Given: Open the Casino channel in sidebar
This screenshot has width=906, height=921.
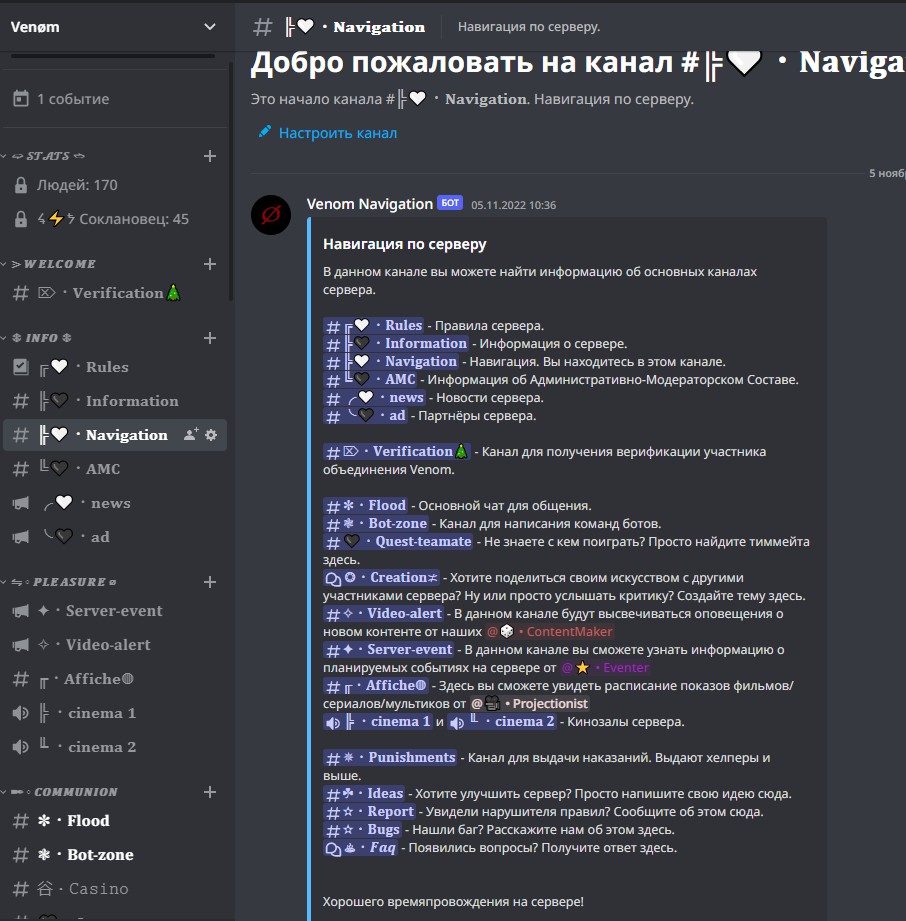Looking at the screenshot, I should point(115,889).
